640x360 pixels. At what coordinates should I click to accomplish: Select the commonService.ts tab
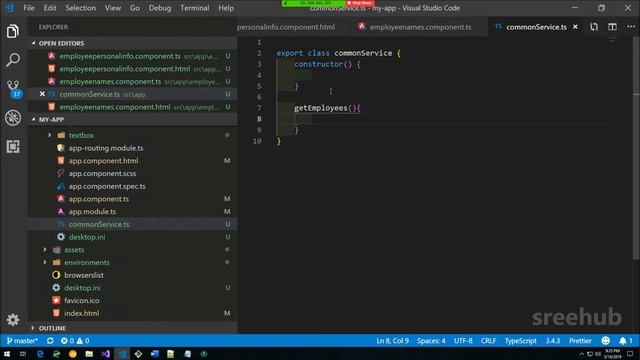click(x=536, y=27)
